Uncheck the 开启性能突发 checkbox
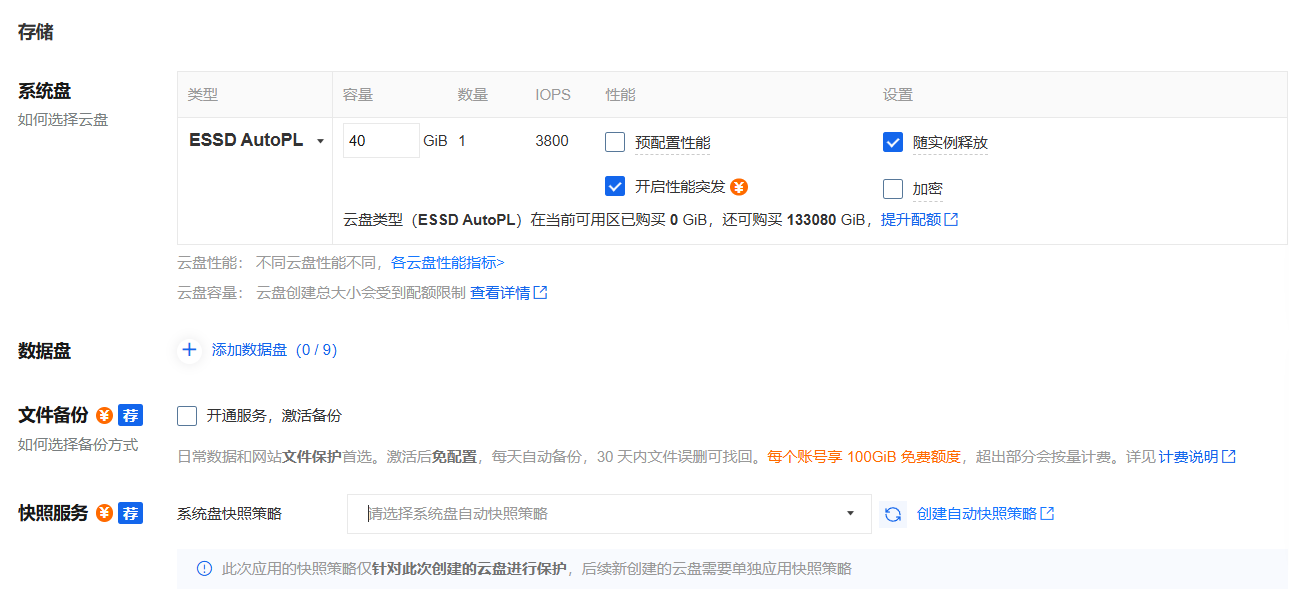 [x=615, y=186]
